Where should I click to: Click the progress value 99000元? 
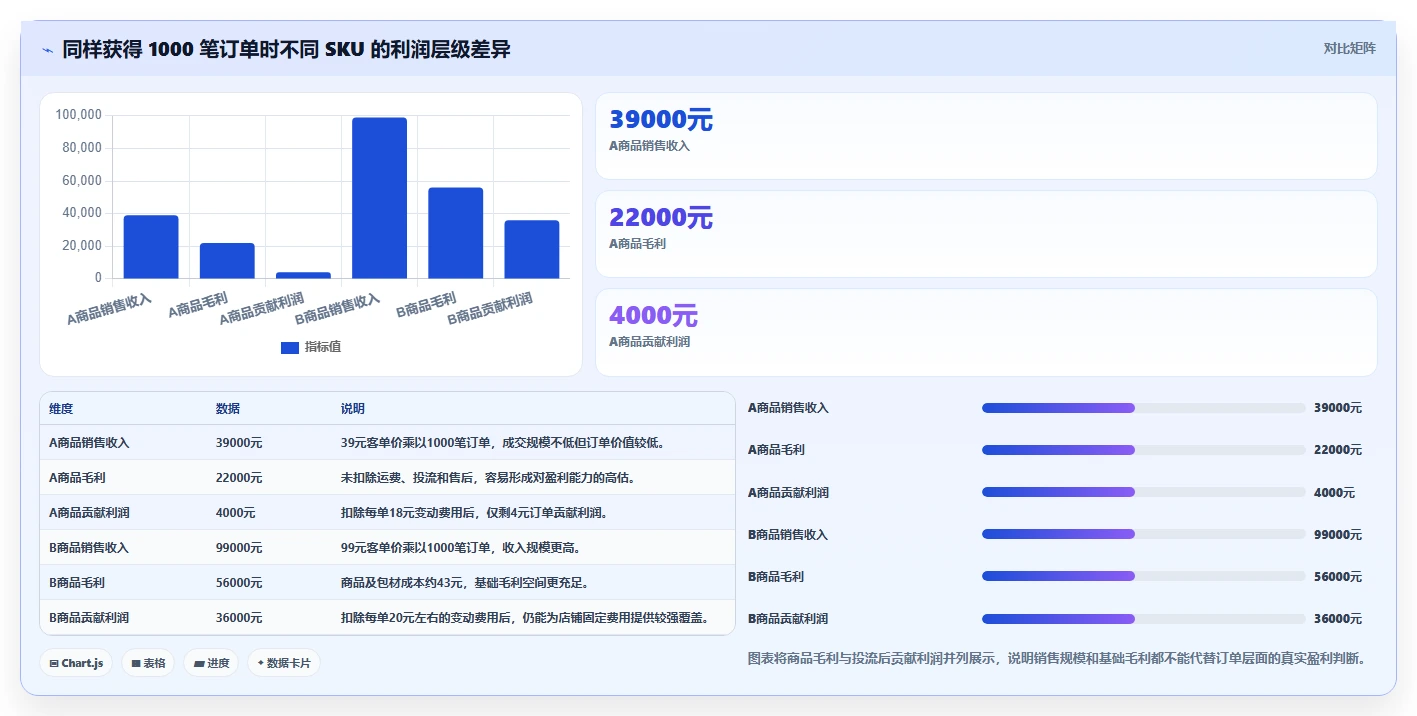pyautogui.click(x=1338, y=535)
